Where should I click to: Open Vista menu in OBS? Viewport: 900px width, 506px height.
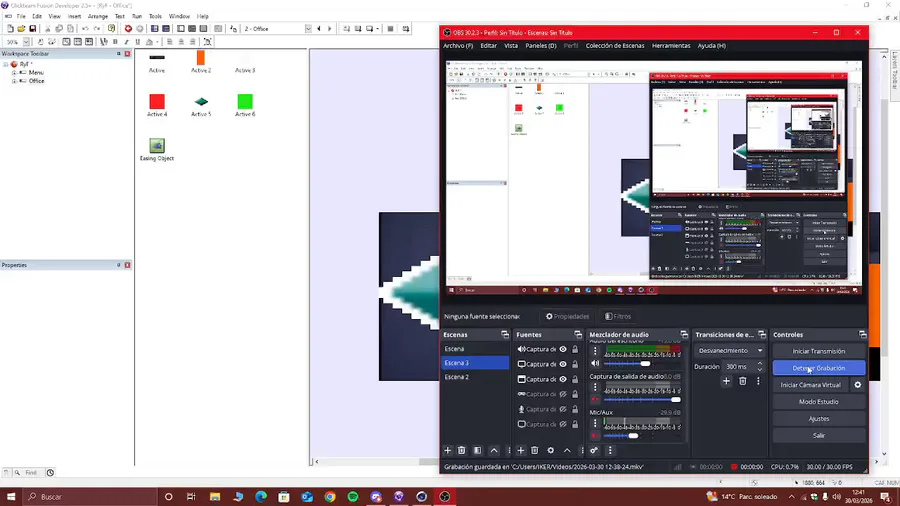[x=511, y=46]
